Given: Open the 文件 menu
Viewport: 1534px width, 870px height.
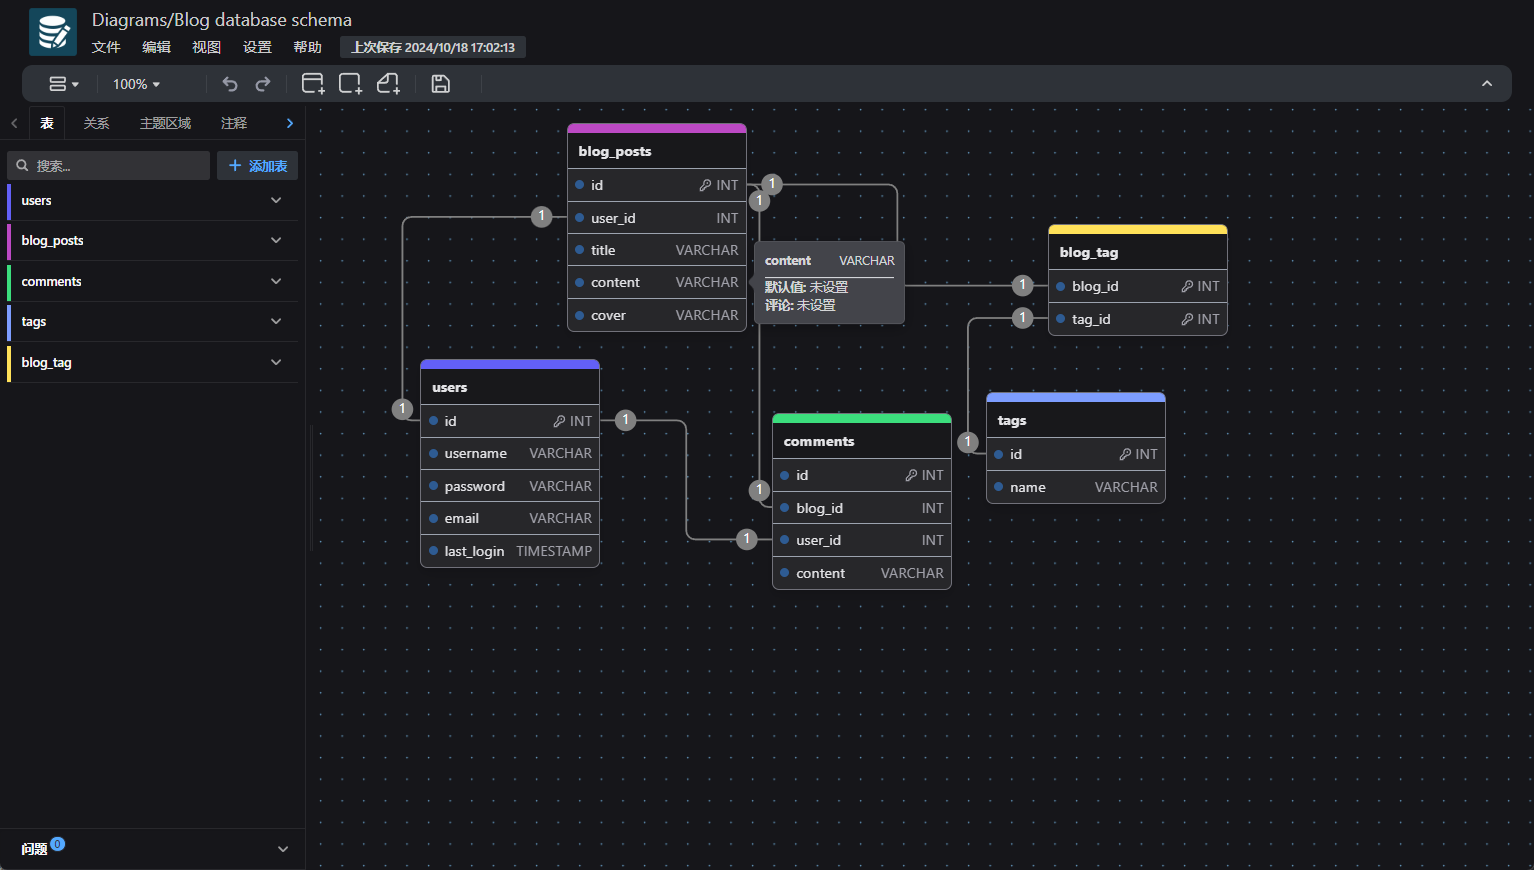Looking at the screenshot, I should pos(106,47).
